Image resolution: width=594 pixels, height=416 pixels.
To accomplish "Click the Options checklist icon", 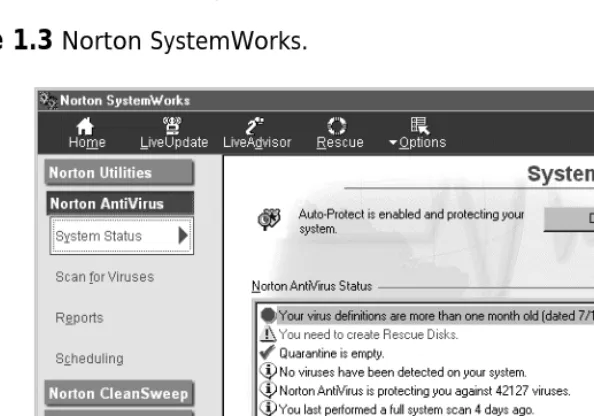I will coord(420,126).
